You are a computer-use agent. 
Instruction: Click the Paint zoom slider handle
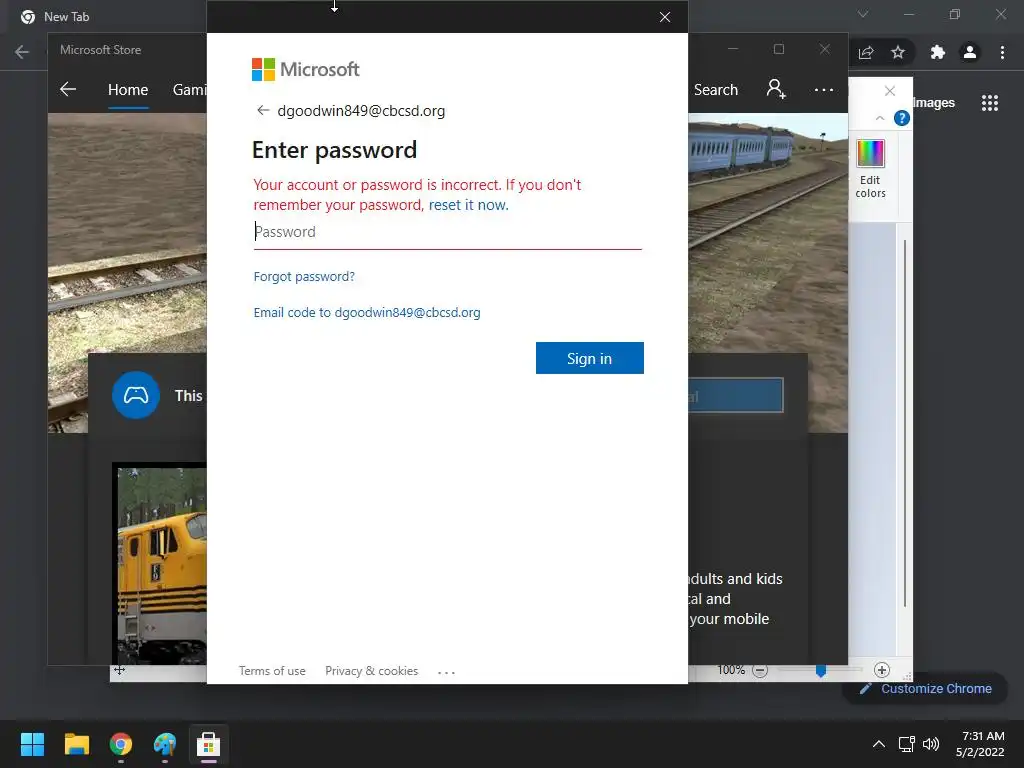coord(821,671)
